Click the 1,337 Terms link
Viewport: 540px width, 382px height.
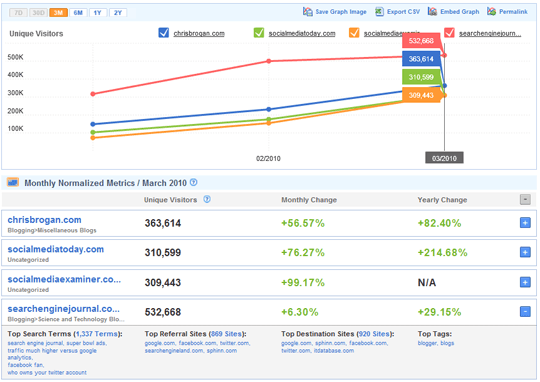tap(97, 334)
